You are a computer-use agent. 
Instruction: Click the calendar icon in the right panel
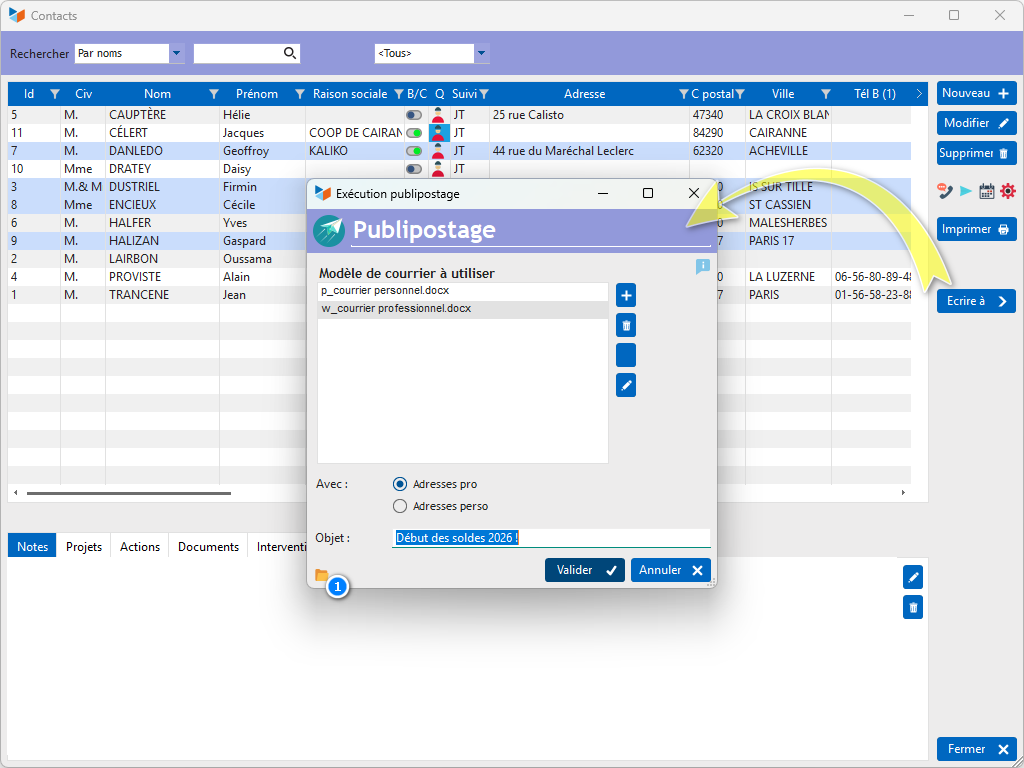(x=986, y=191)
